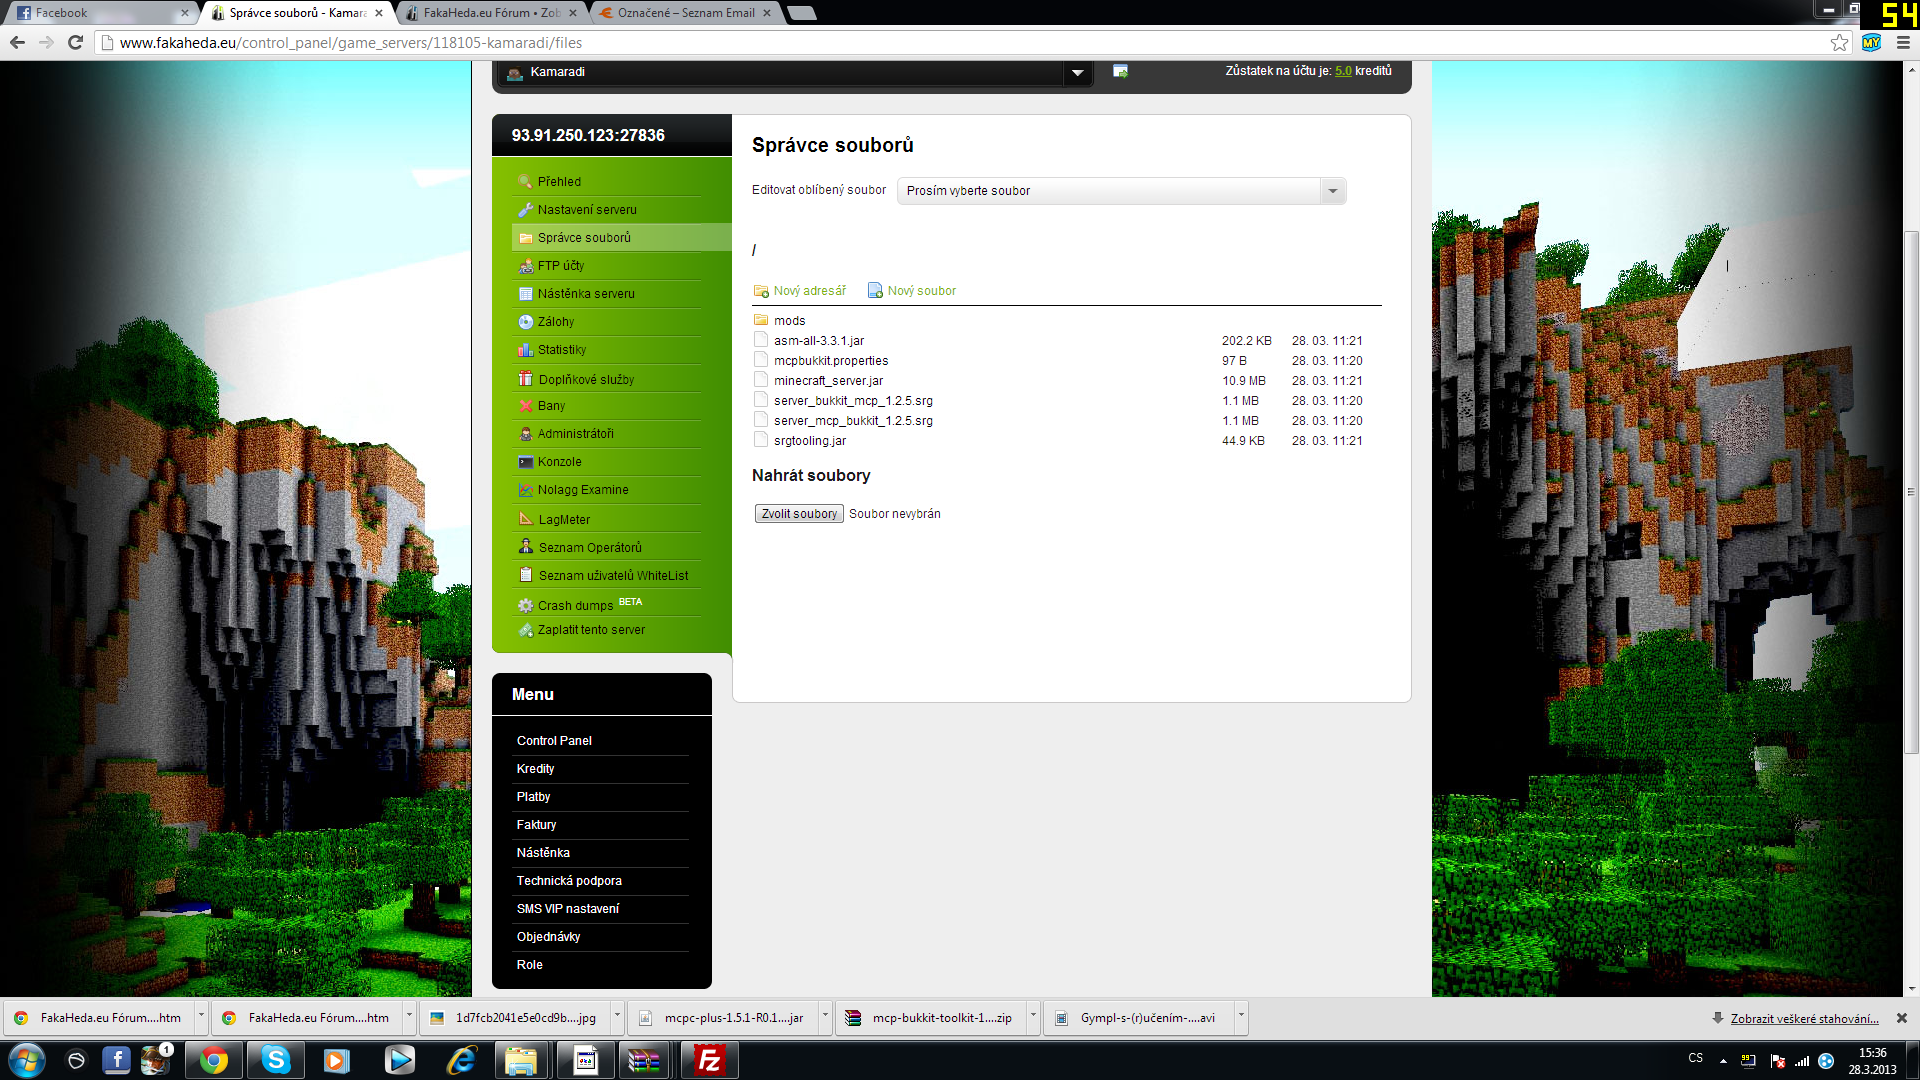
Task: Open Faktury in the Menu
Action: [536, 824]
